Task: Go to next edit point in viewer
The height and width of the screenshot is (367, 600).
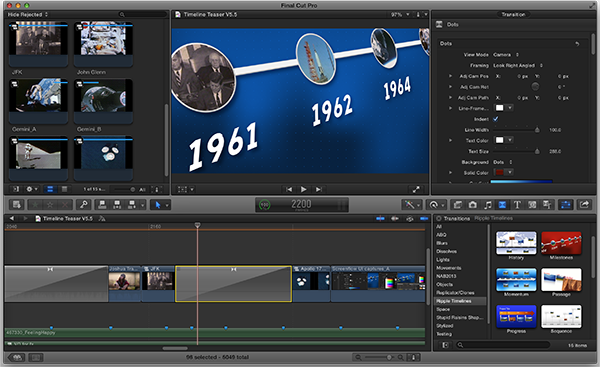Action: tap(318, 189)
